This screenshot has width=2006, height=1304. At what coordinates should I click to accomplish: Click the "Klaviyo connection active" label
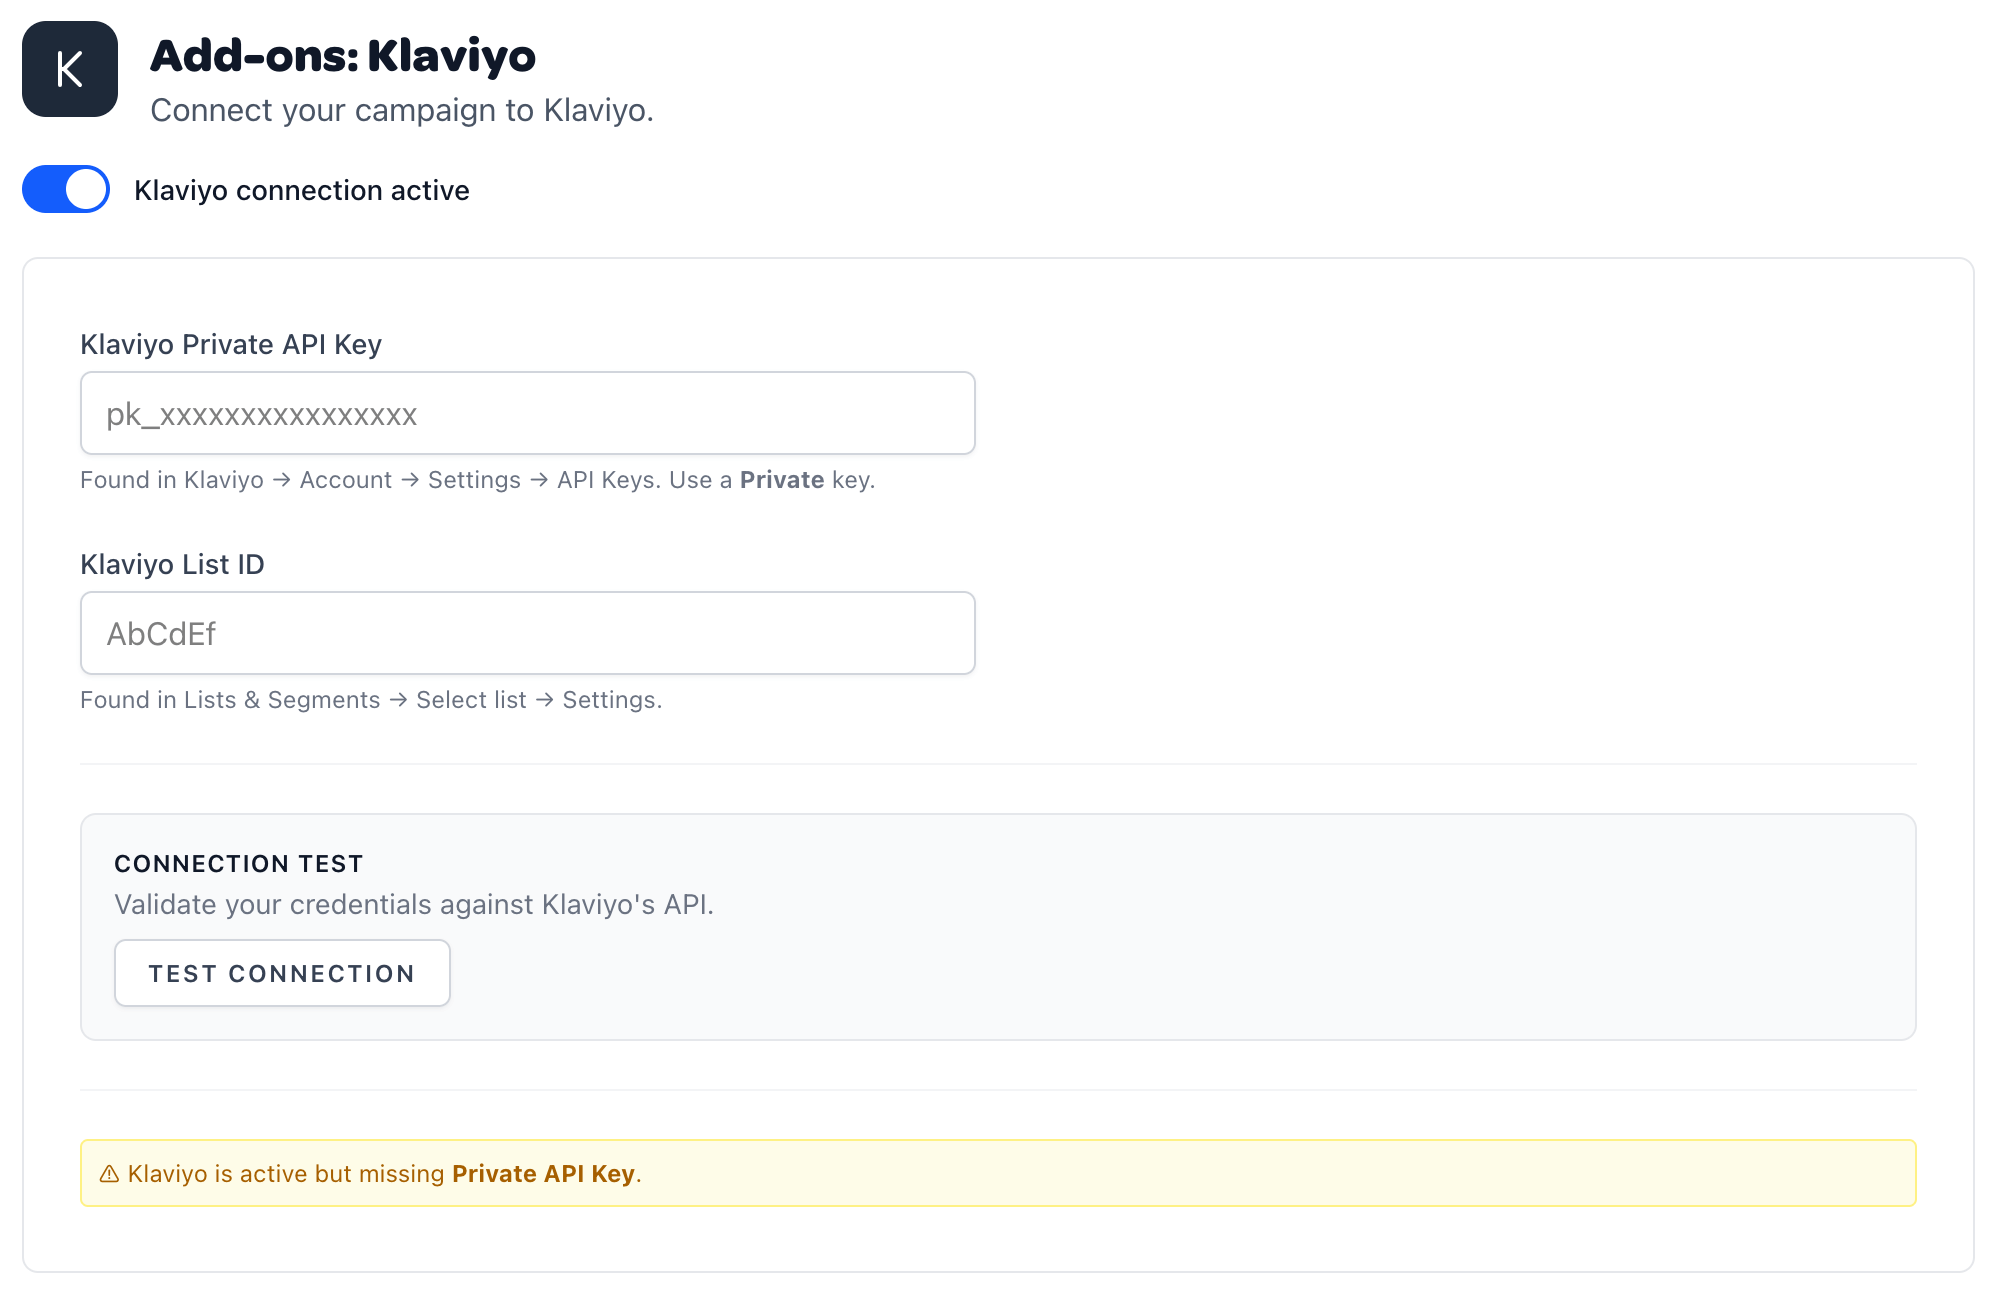pos(301,190)
